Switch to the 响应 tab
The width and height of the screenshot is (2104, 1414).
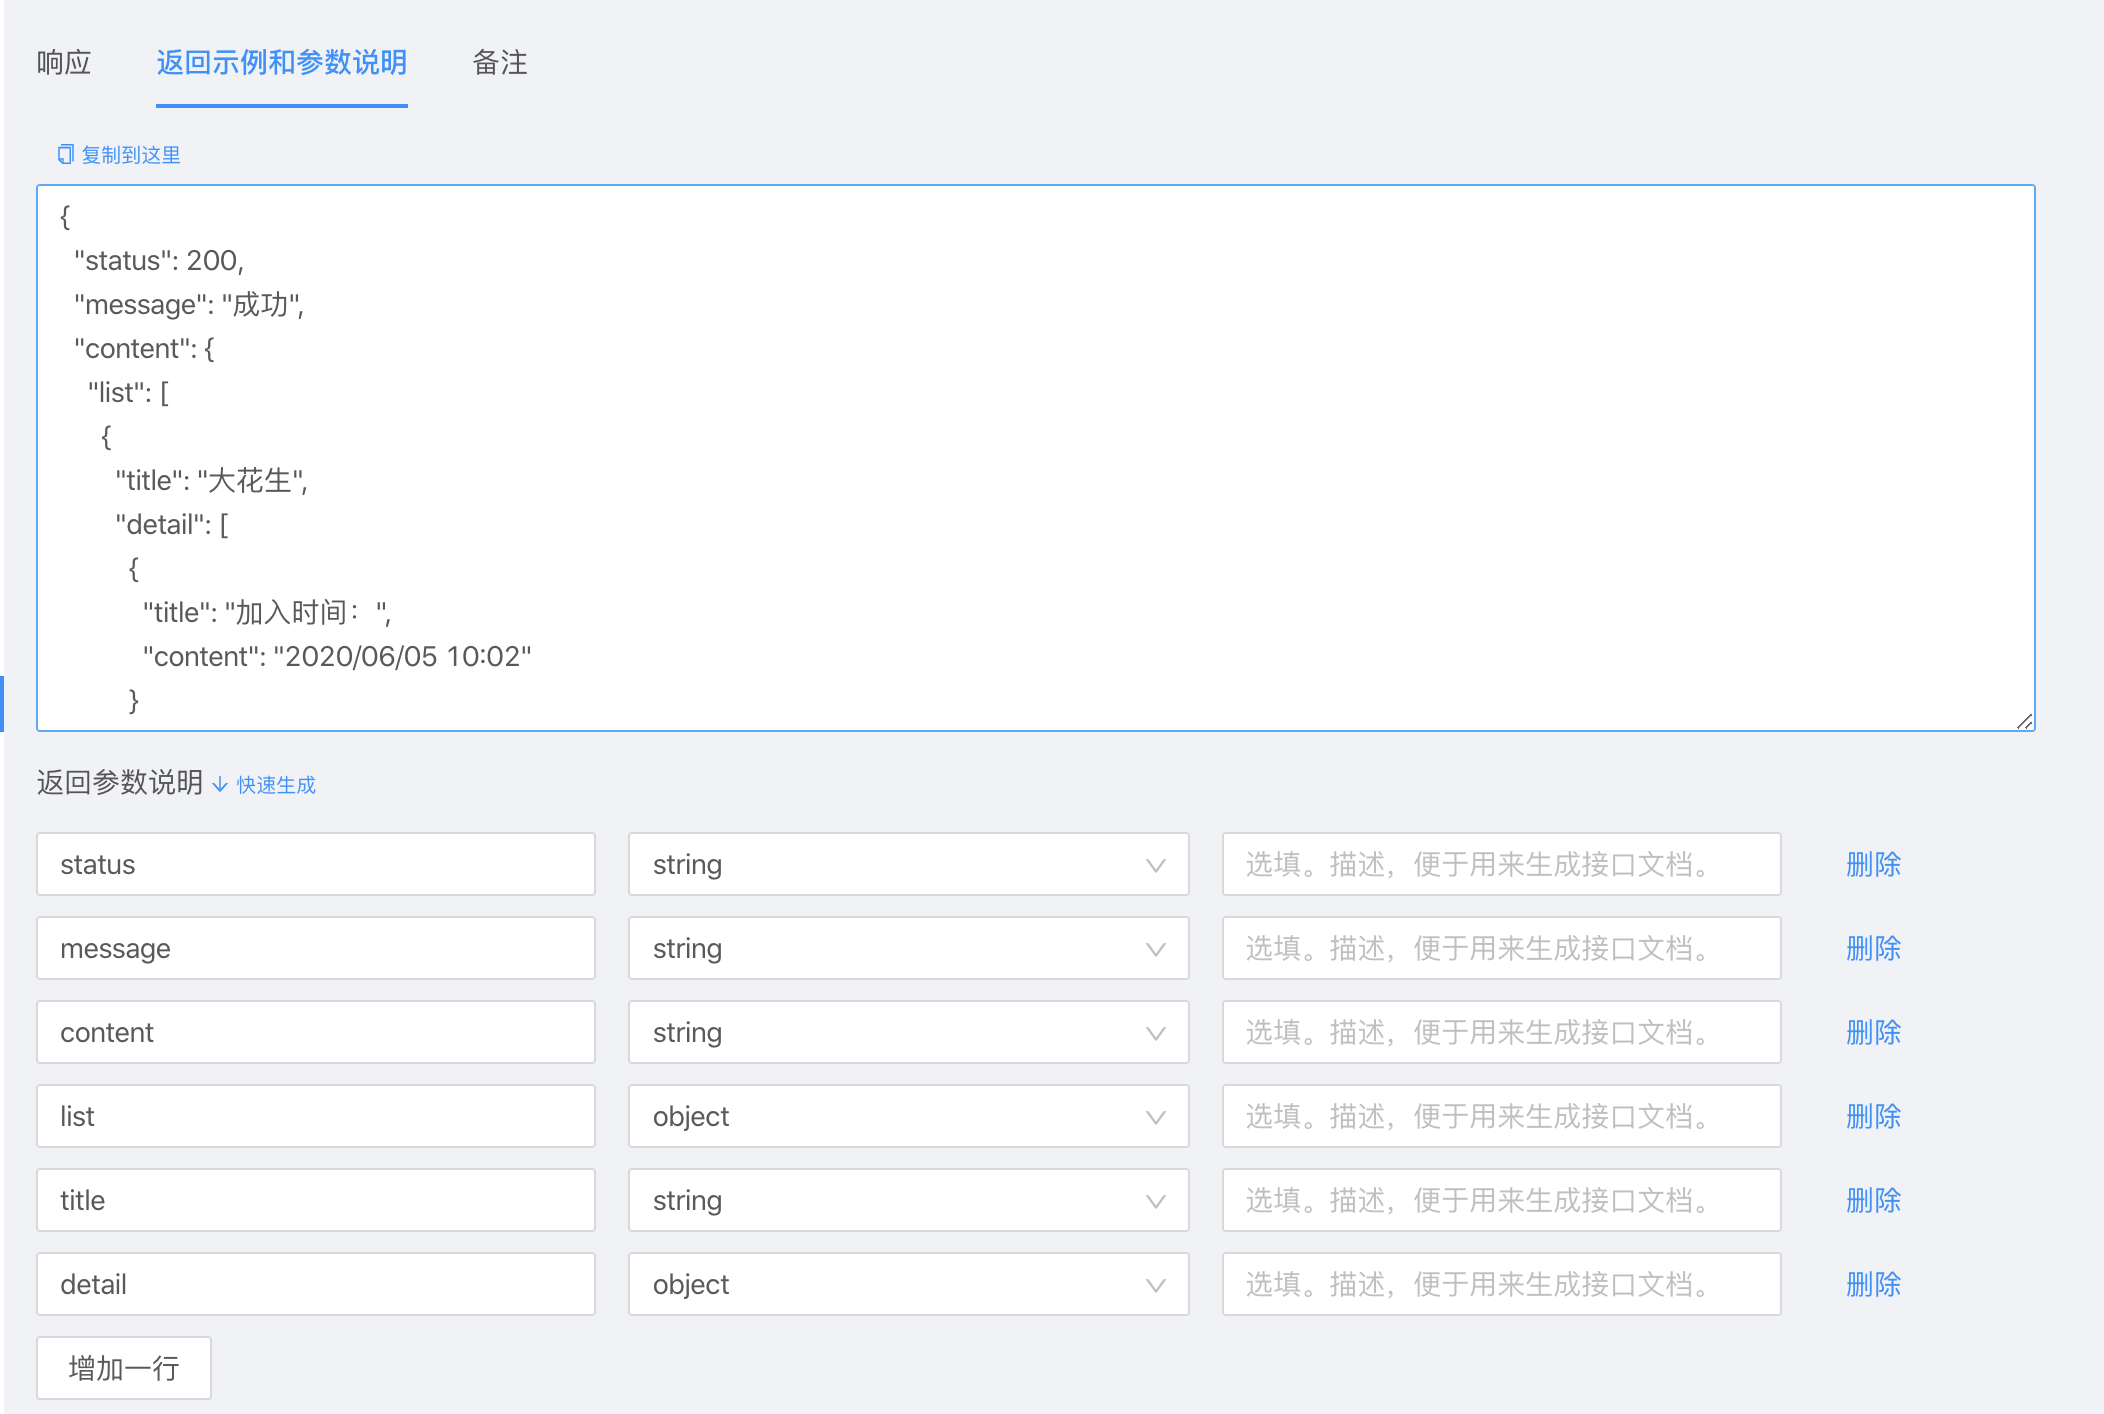(63, 63)
